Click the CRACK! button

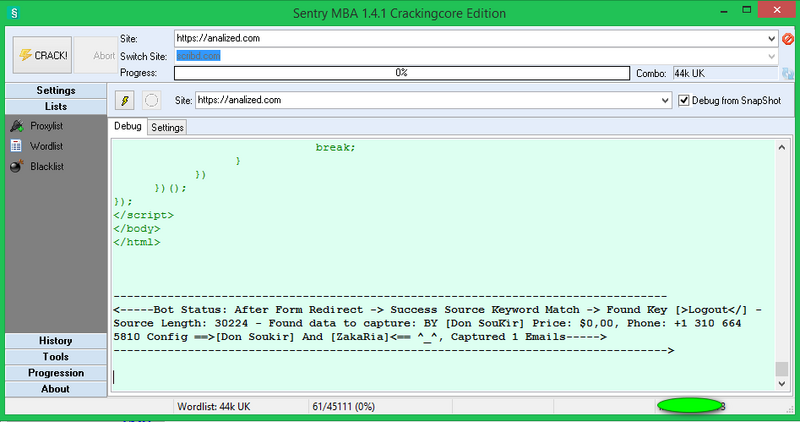[42, 55]
